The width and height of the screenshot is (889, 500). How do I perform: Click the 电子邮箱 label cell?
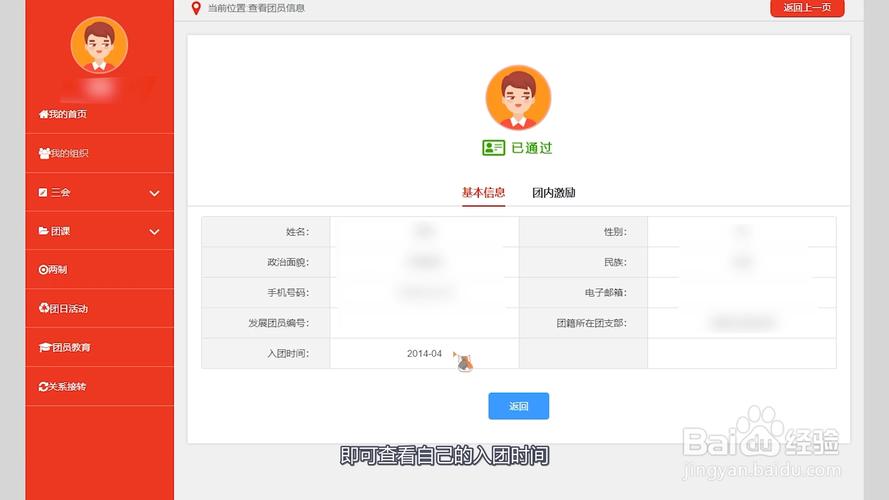[x=583, y=293]
